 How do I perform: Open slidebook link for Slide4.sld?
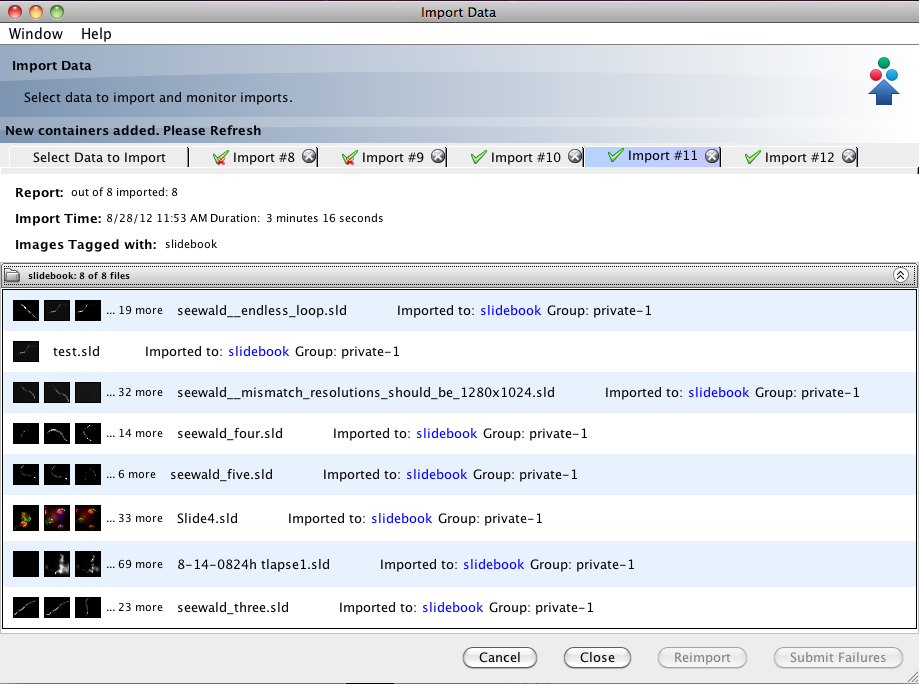(x=401, y=518)
